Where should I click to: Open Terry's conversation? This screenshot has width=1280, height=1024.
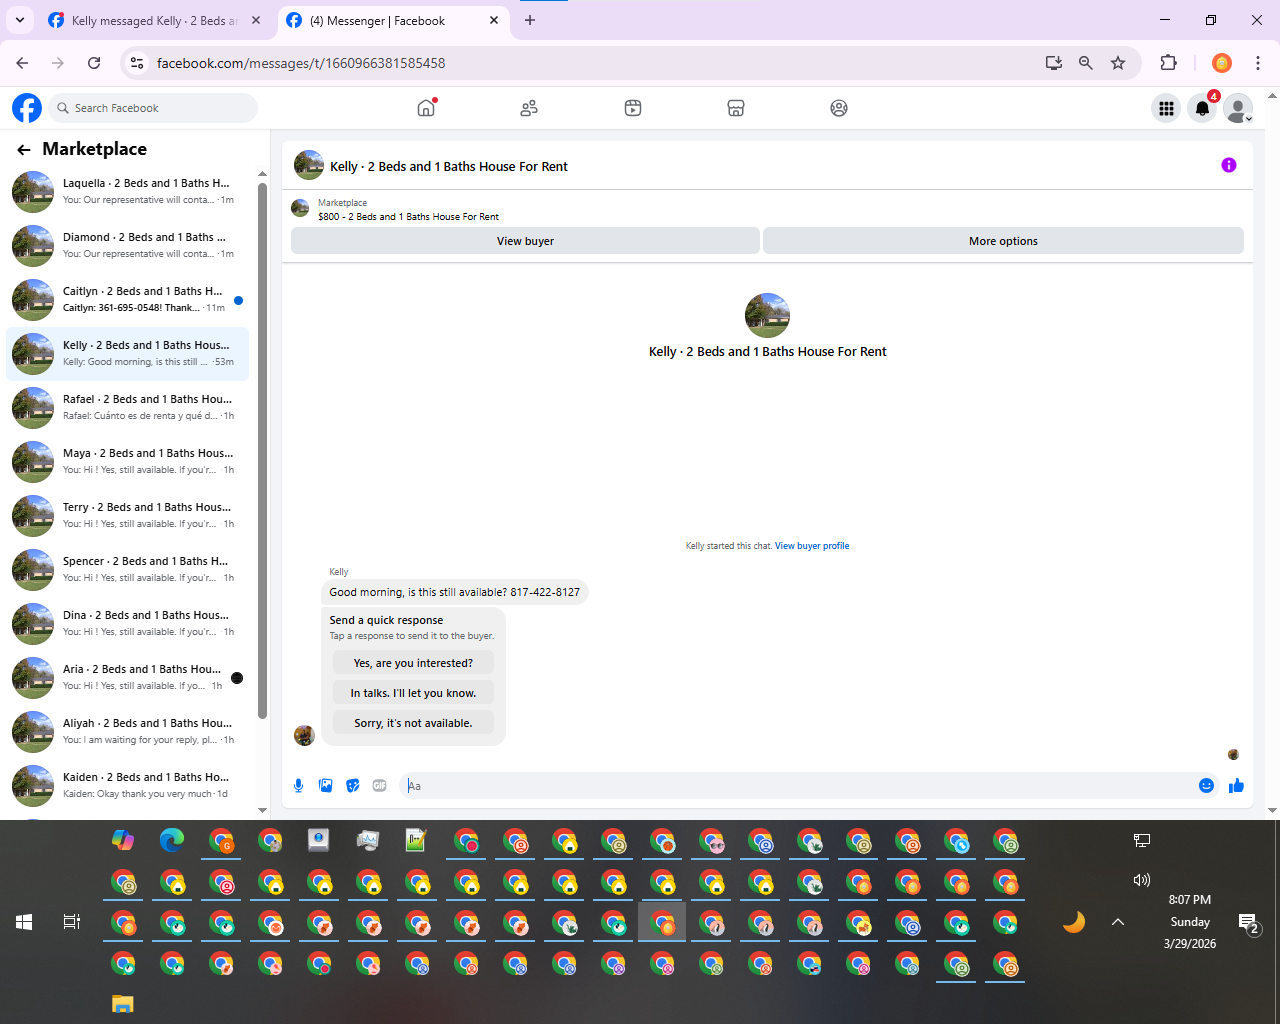click(128, 515)
